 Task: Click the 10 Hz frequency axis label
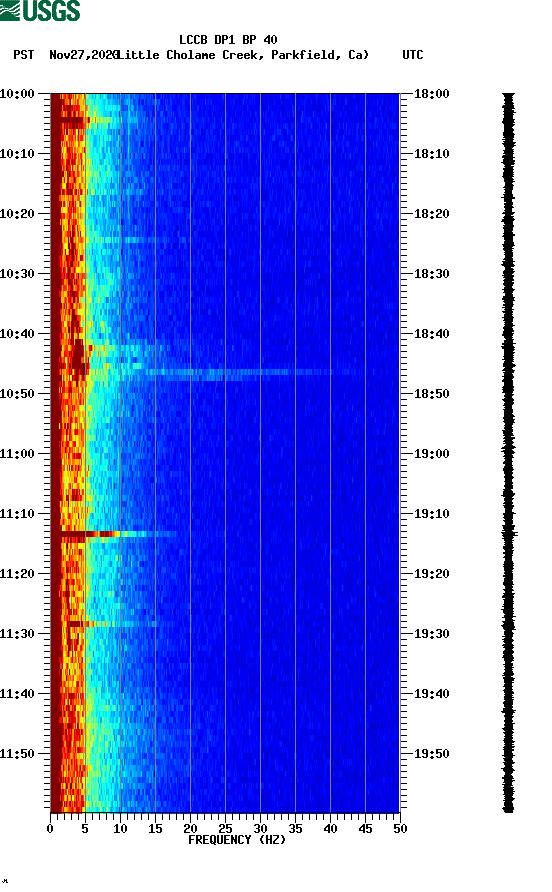coord(120,829)
